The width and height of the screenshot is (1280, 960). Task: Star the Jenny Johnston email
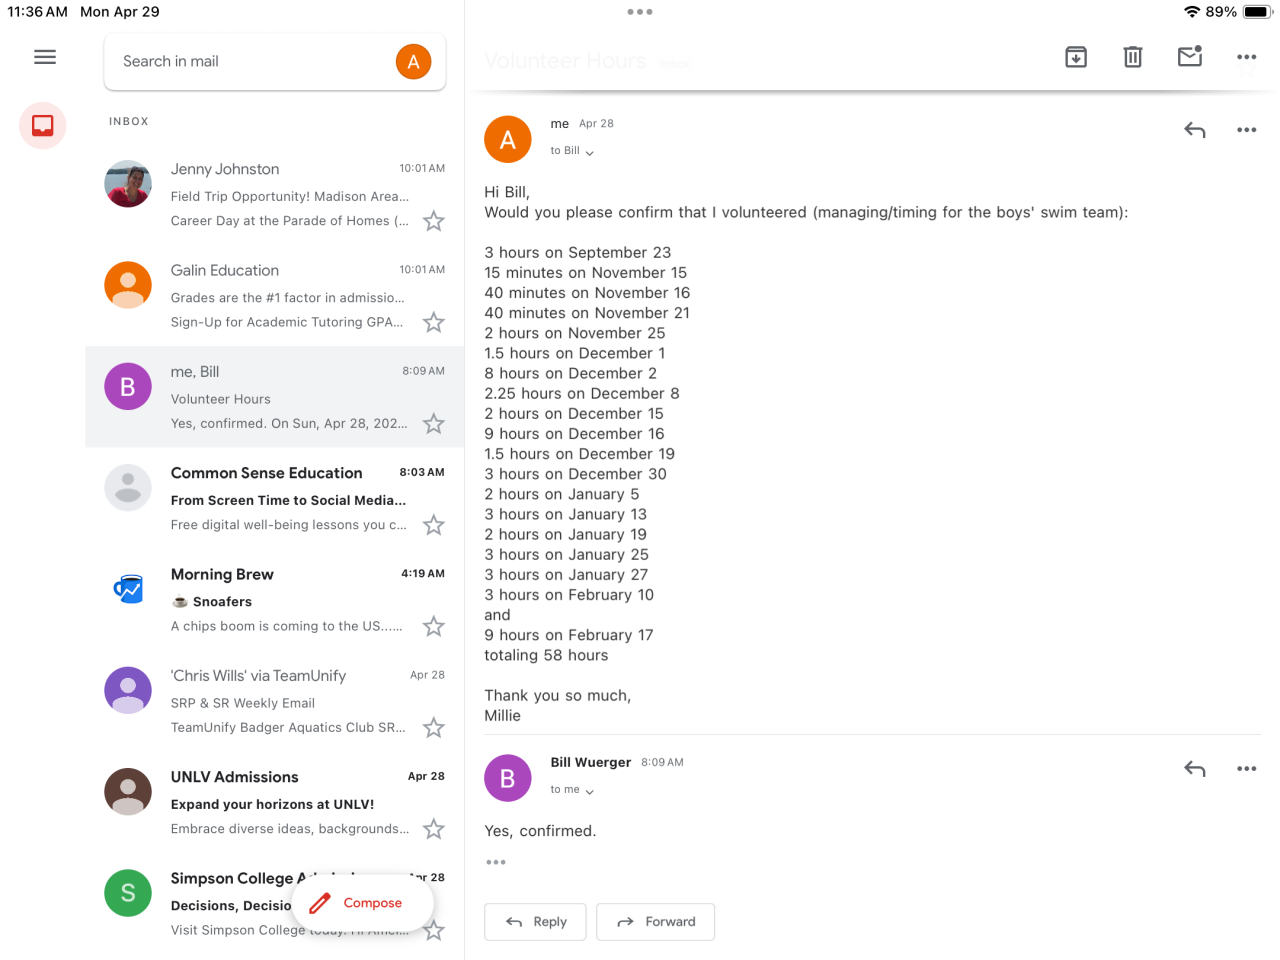(433, 221)
